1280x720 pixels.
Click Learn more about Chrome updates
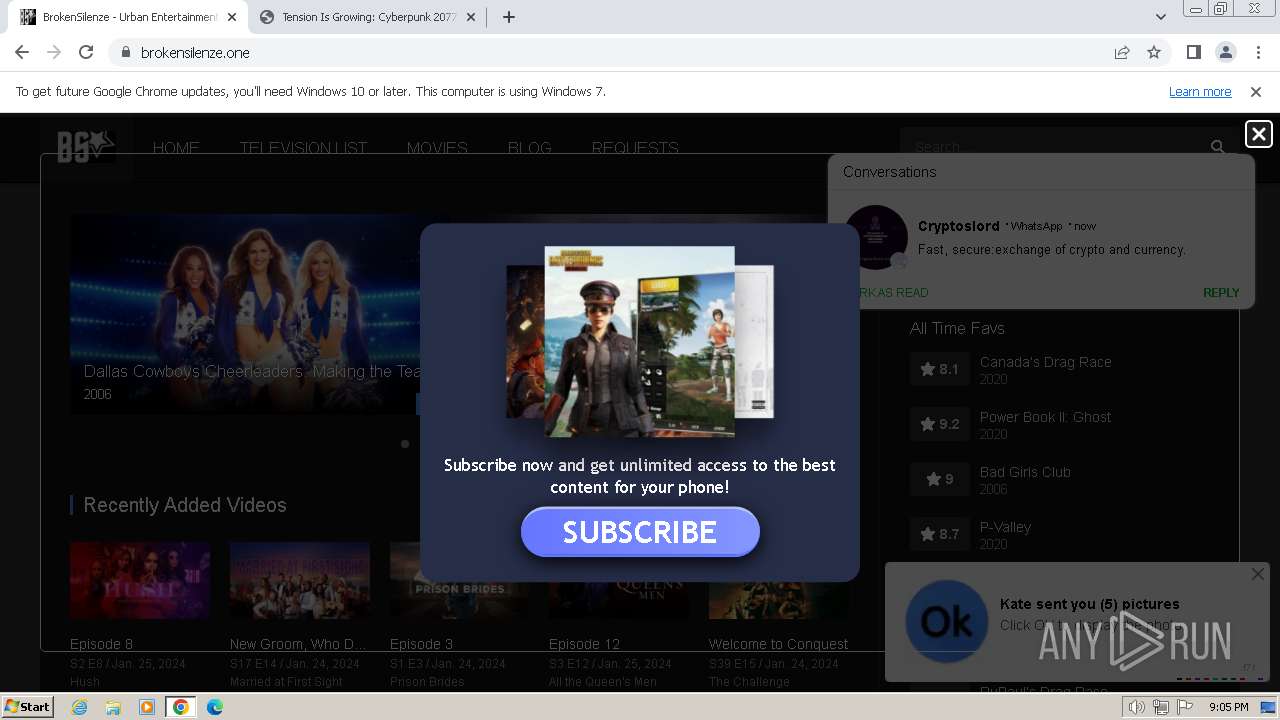point(1200,91)
